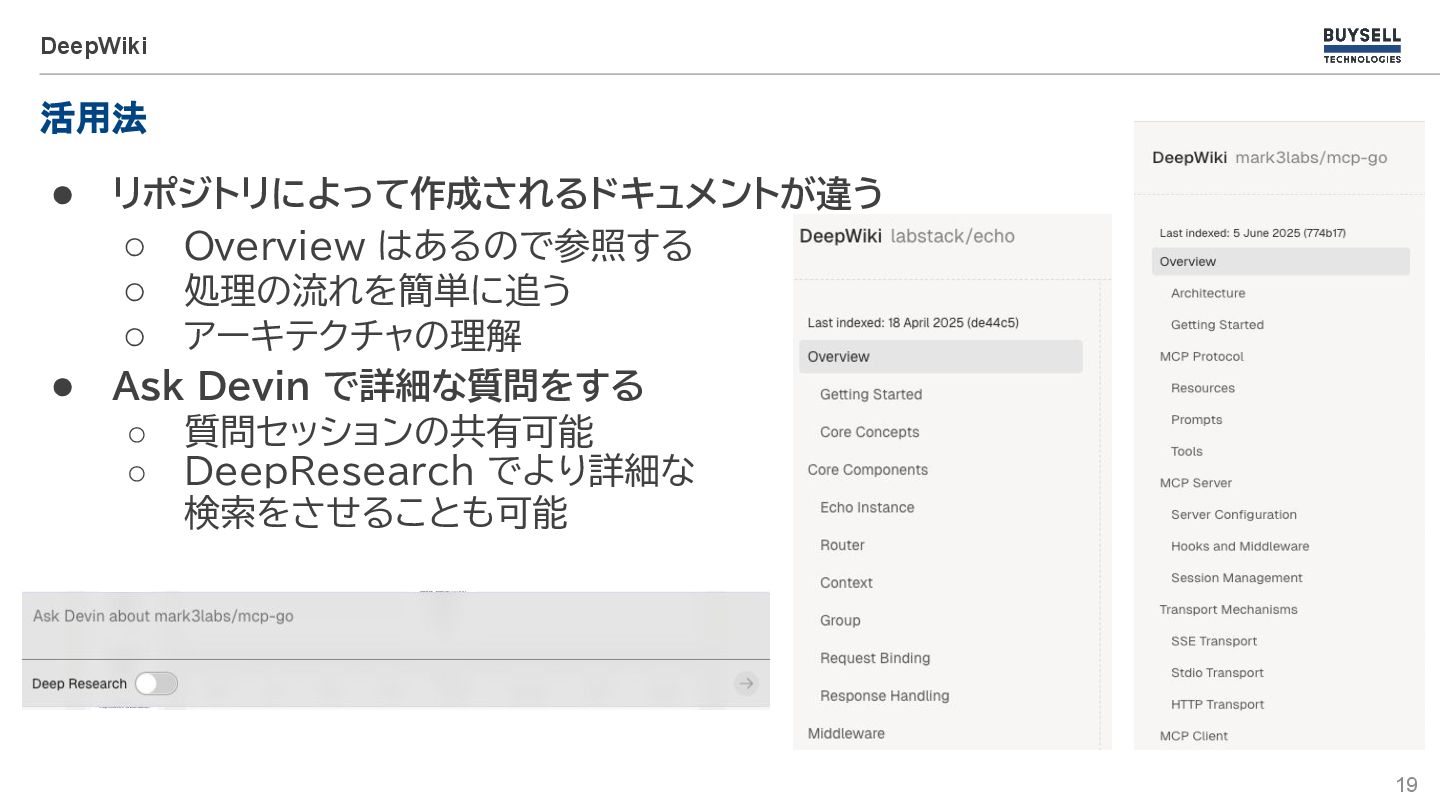Click bullet '処理の流れを簡単に追う'
Image resolution: width=1440 pixels, height=810 pixels.
[x=378, y=291]
